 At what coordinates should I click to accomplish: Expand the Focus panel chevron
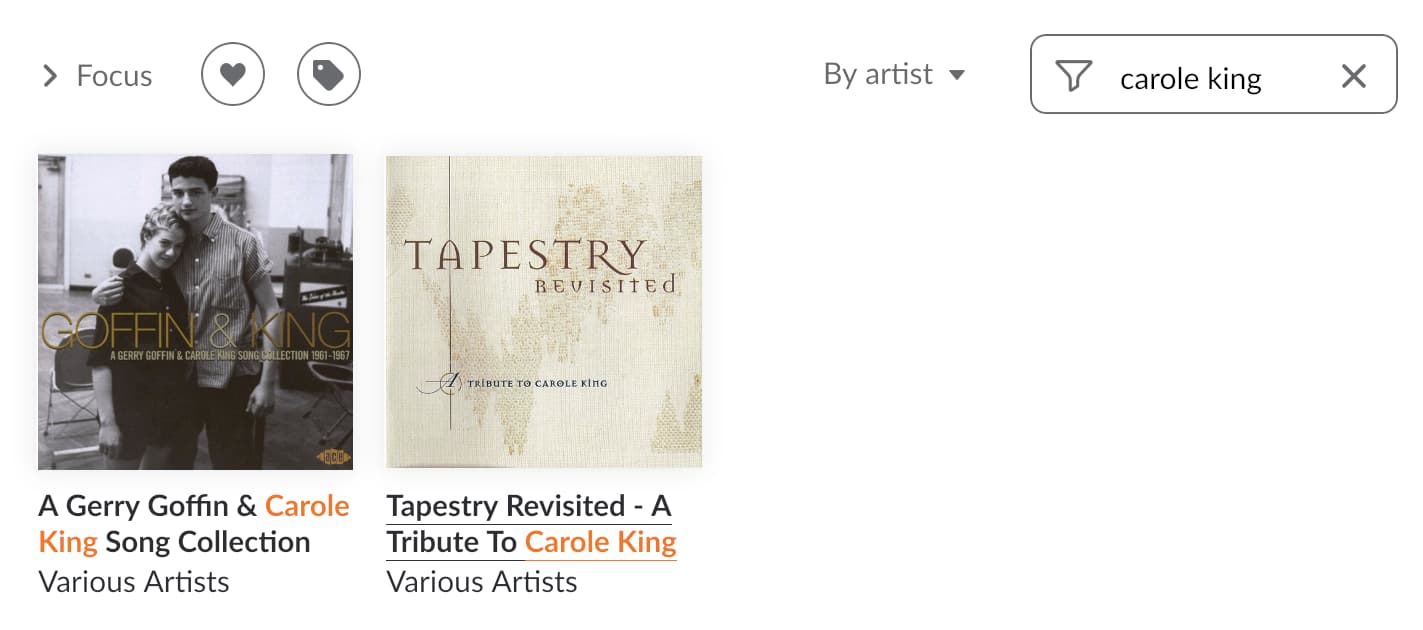click(x=50, y=76)
